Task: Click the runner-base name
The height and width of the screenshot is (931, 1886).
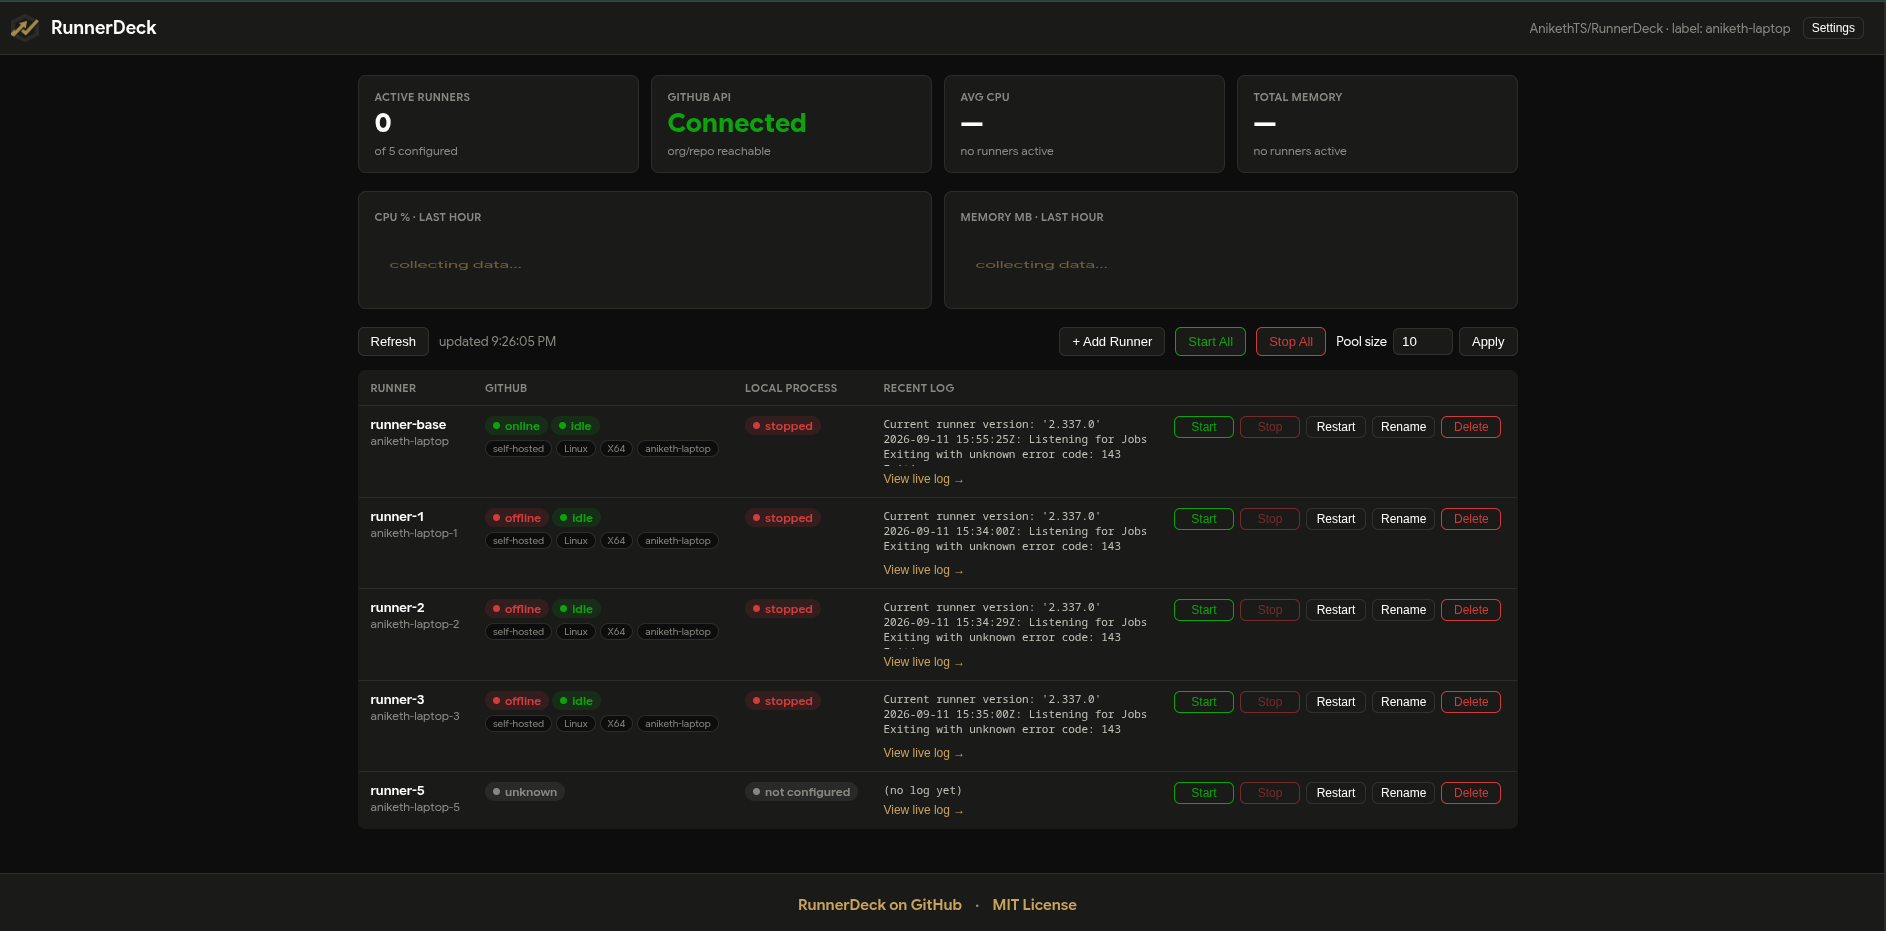Action: (x=408, y=425)
